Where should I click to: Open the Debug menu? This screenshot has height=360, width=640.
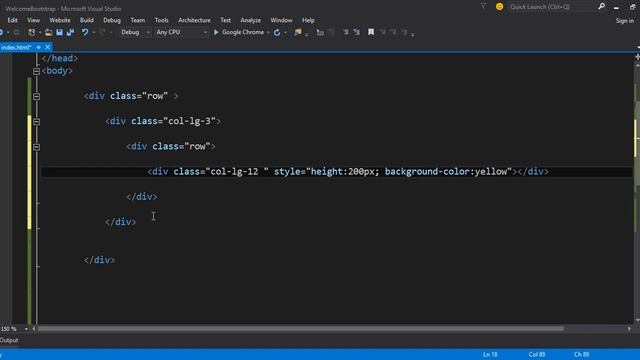[112, 20]
